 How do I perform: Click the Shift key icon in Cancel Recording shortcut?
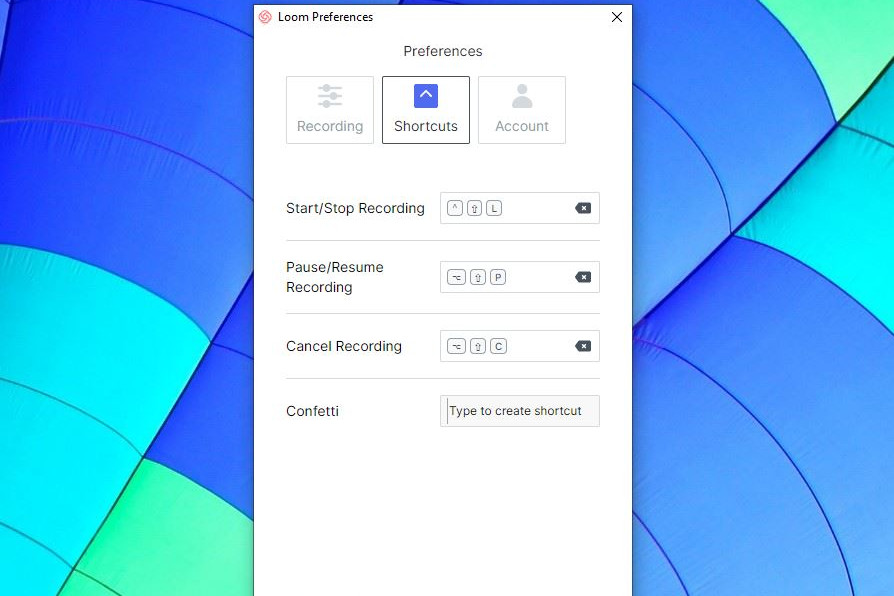coord(478,346)
